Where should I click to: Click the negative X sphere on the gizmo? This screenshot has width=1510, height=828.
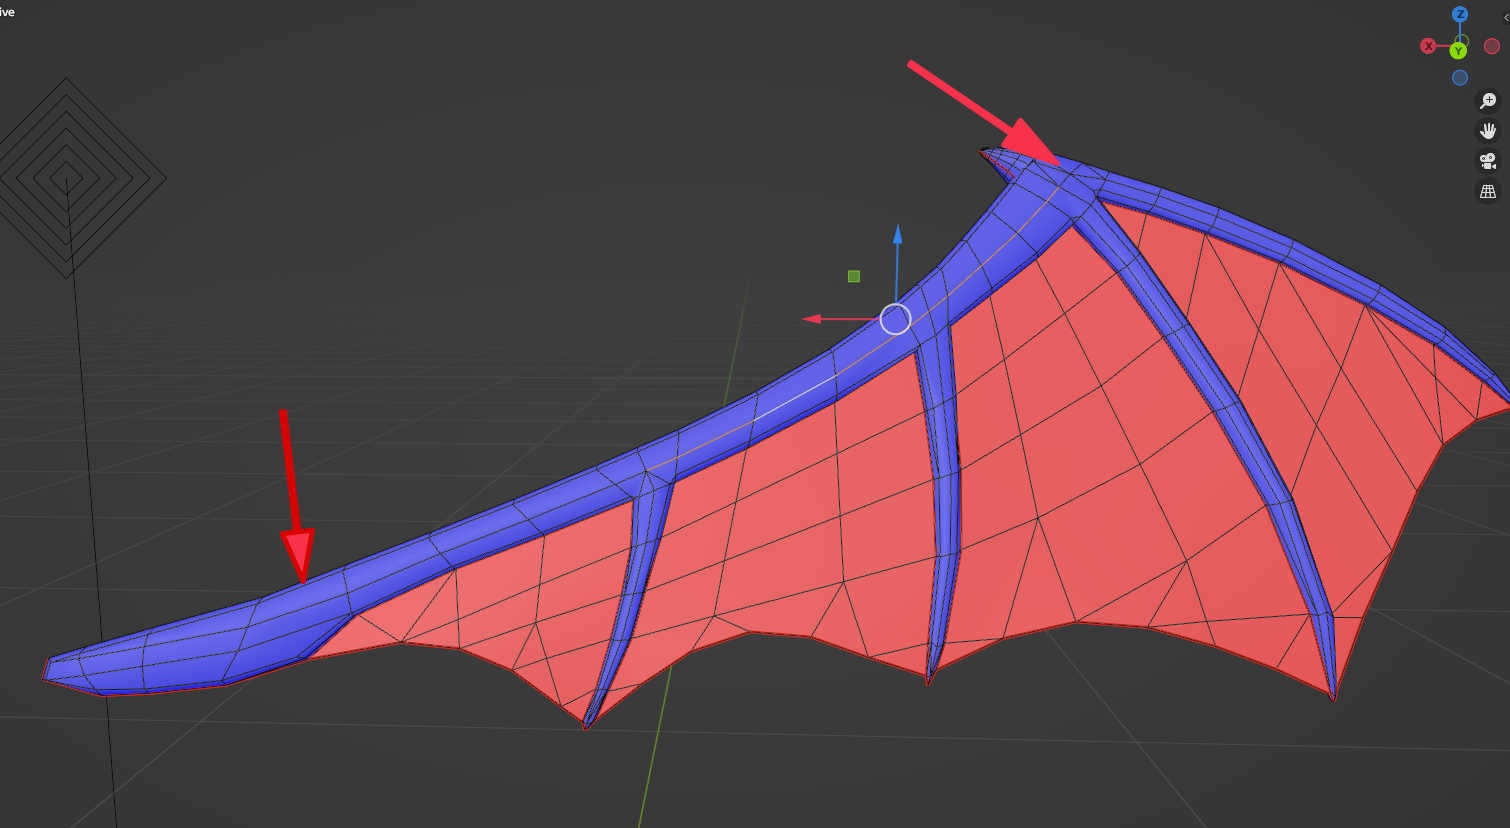tap(1491, 45)
